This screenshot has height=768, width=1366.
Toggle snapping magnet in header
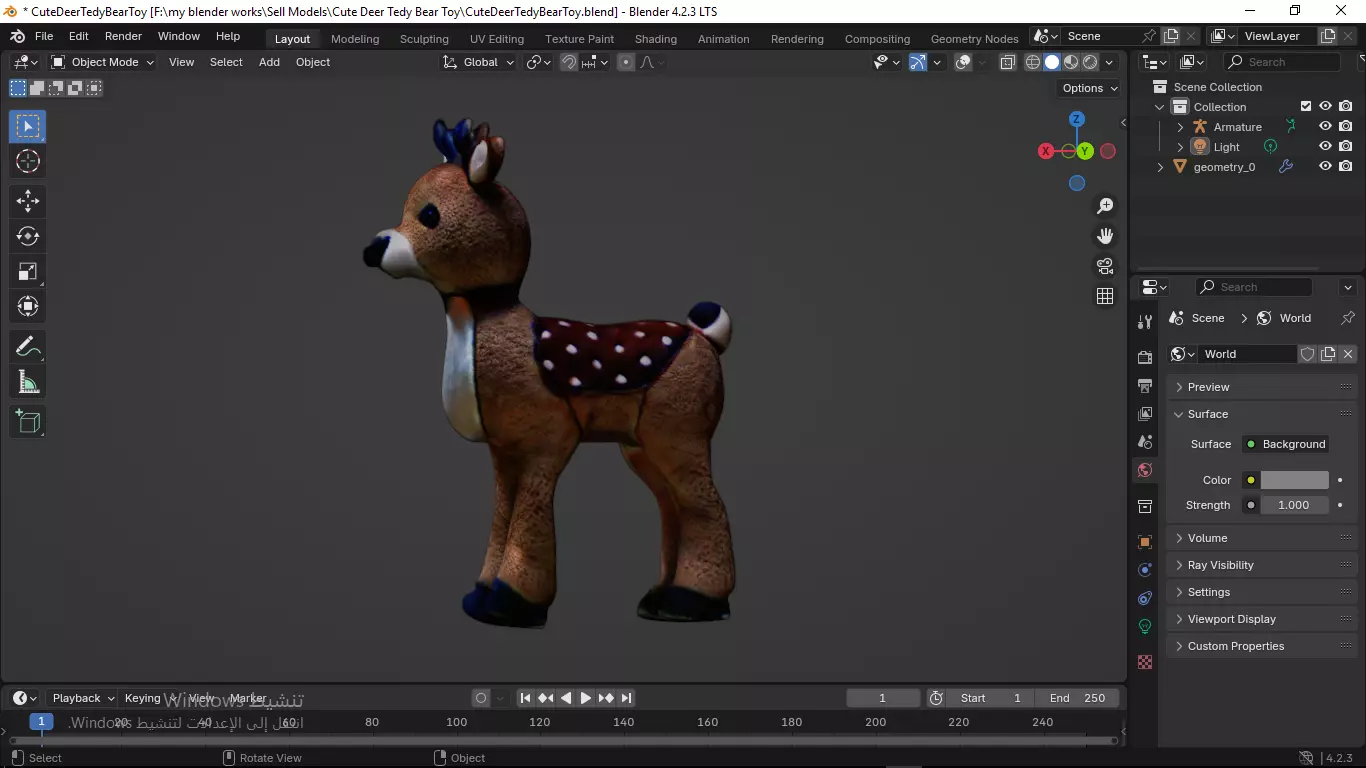(568, 62)
